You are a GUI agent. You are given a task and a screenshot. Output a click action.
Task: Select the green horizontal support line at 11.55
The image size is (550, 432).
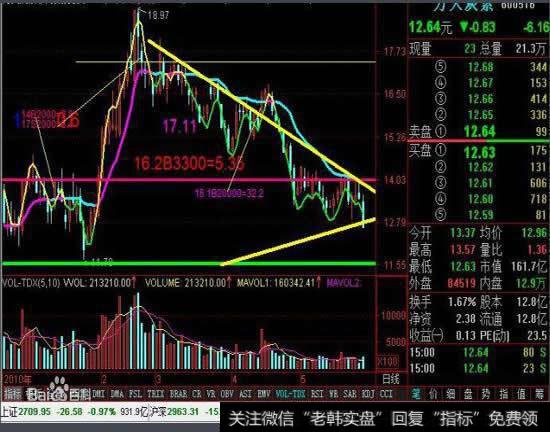(x=189, y=264)
